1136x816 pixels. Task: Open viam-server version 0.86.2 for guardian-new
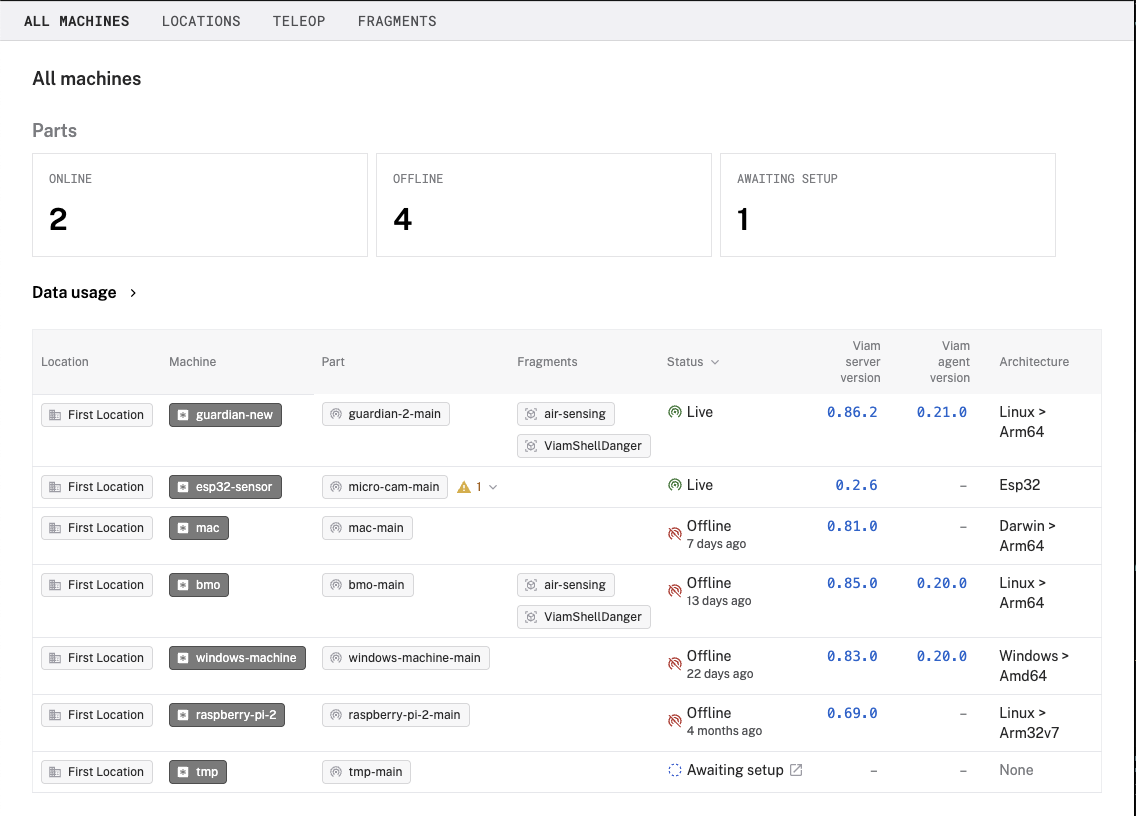tap(852, 412)
